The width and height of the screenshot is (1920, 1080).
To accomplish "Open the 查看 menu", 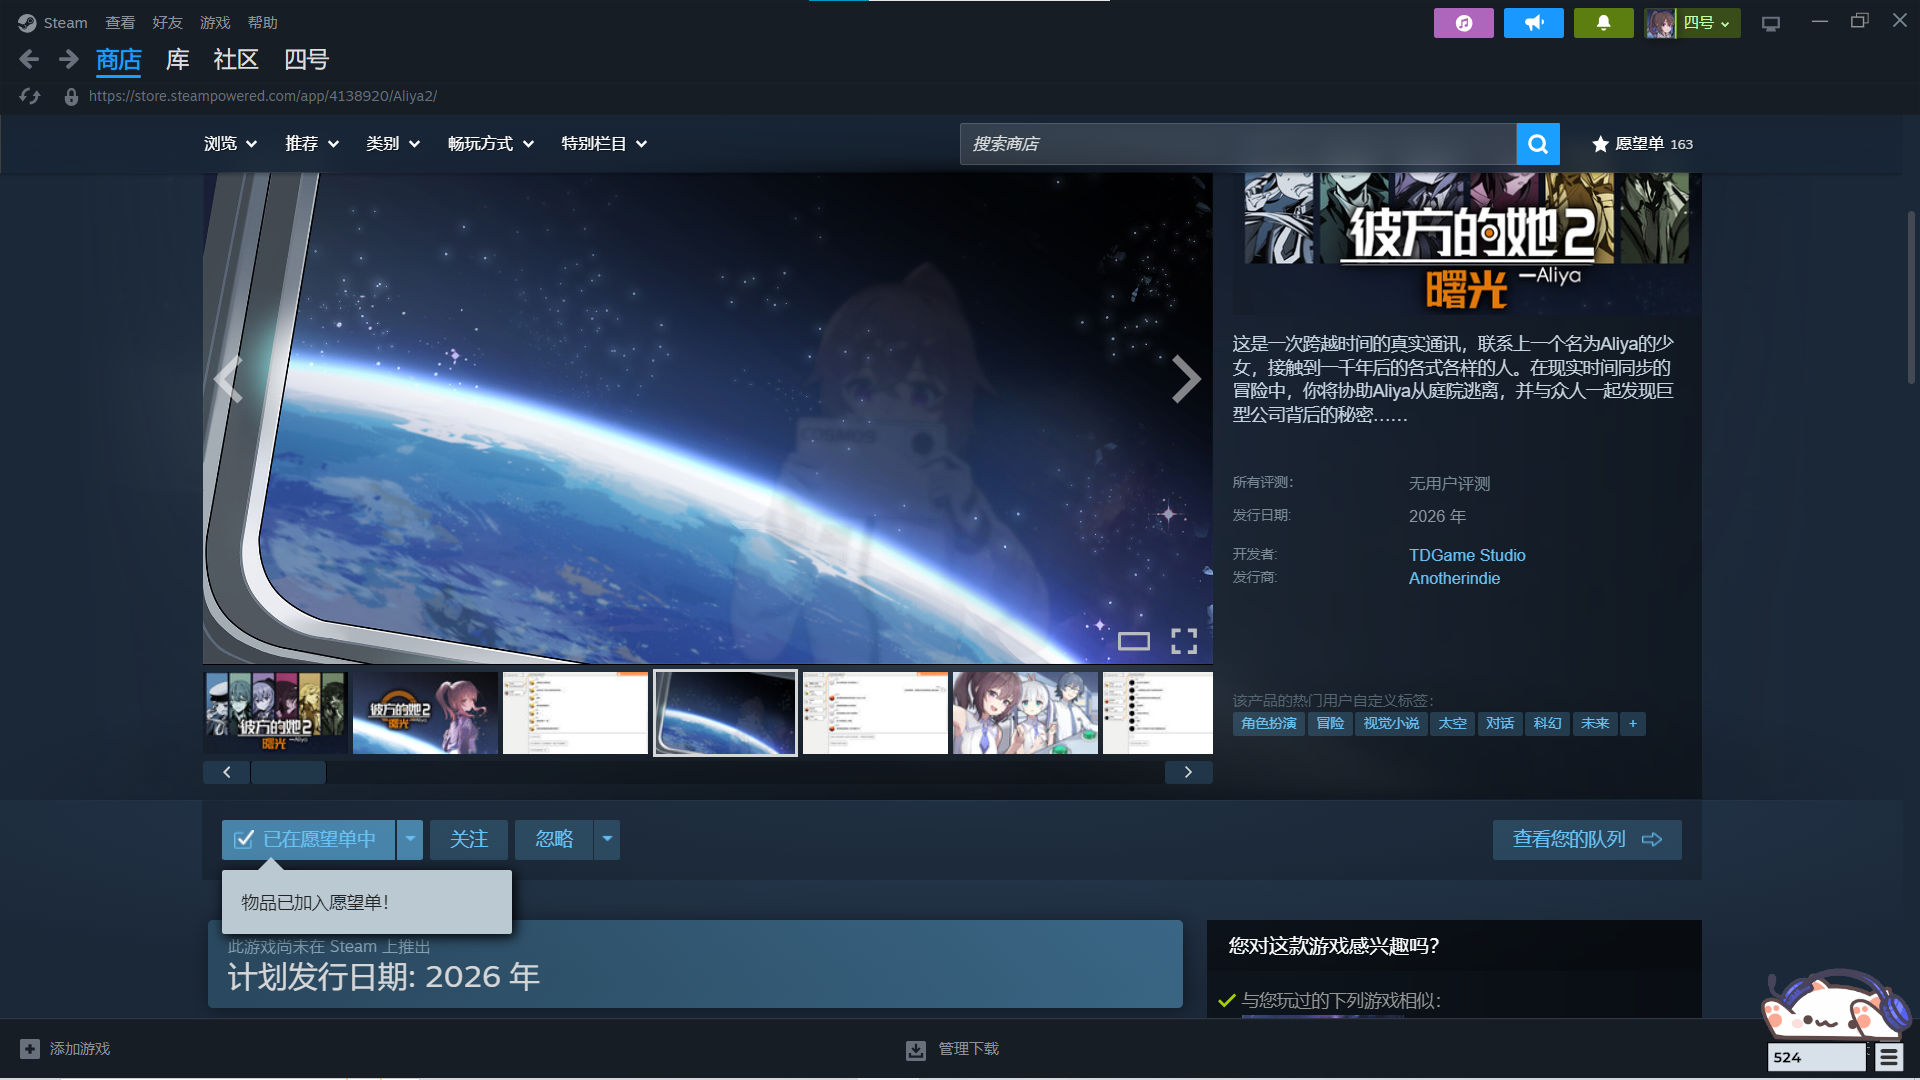I will tap(120, 23).
